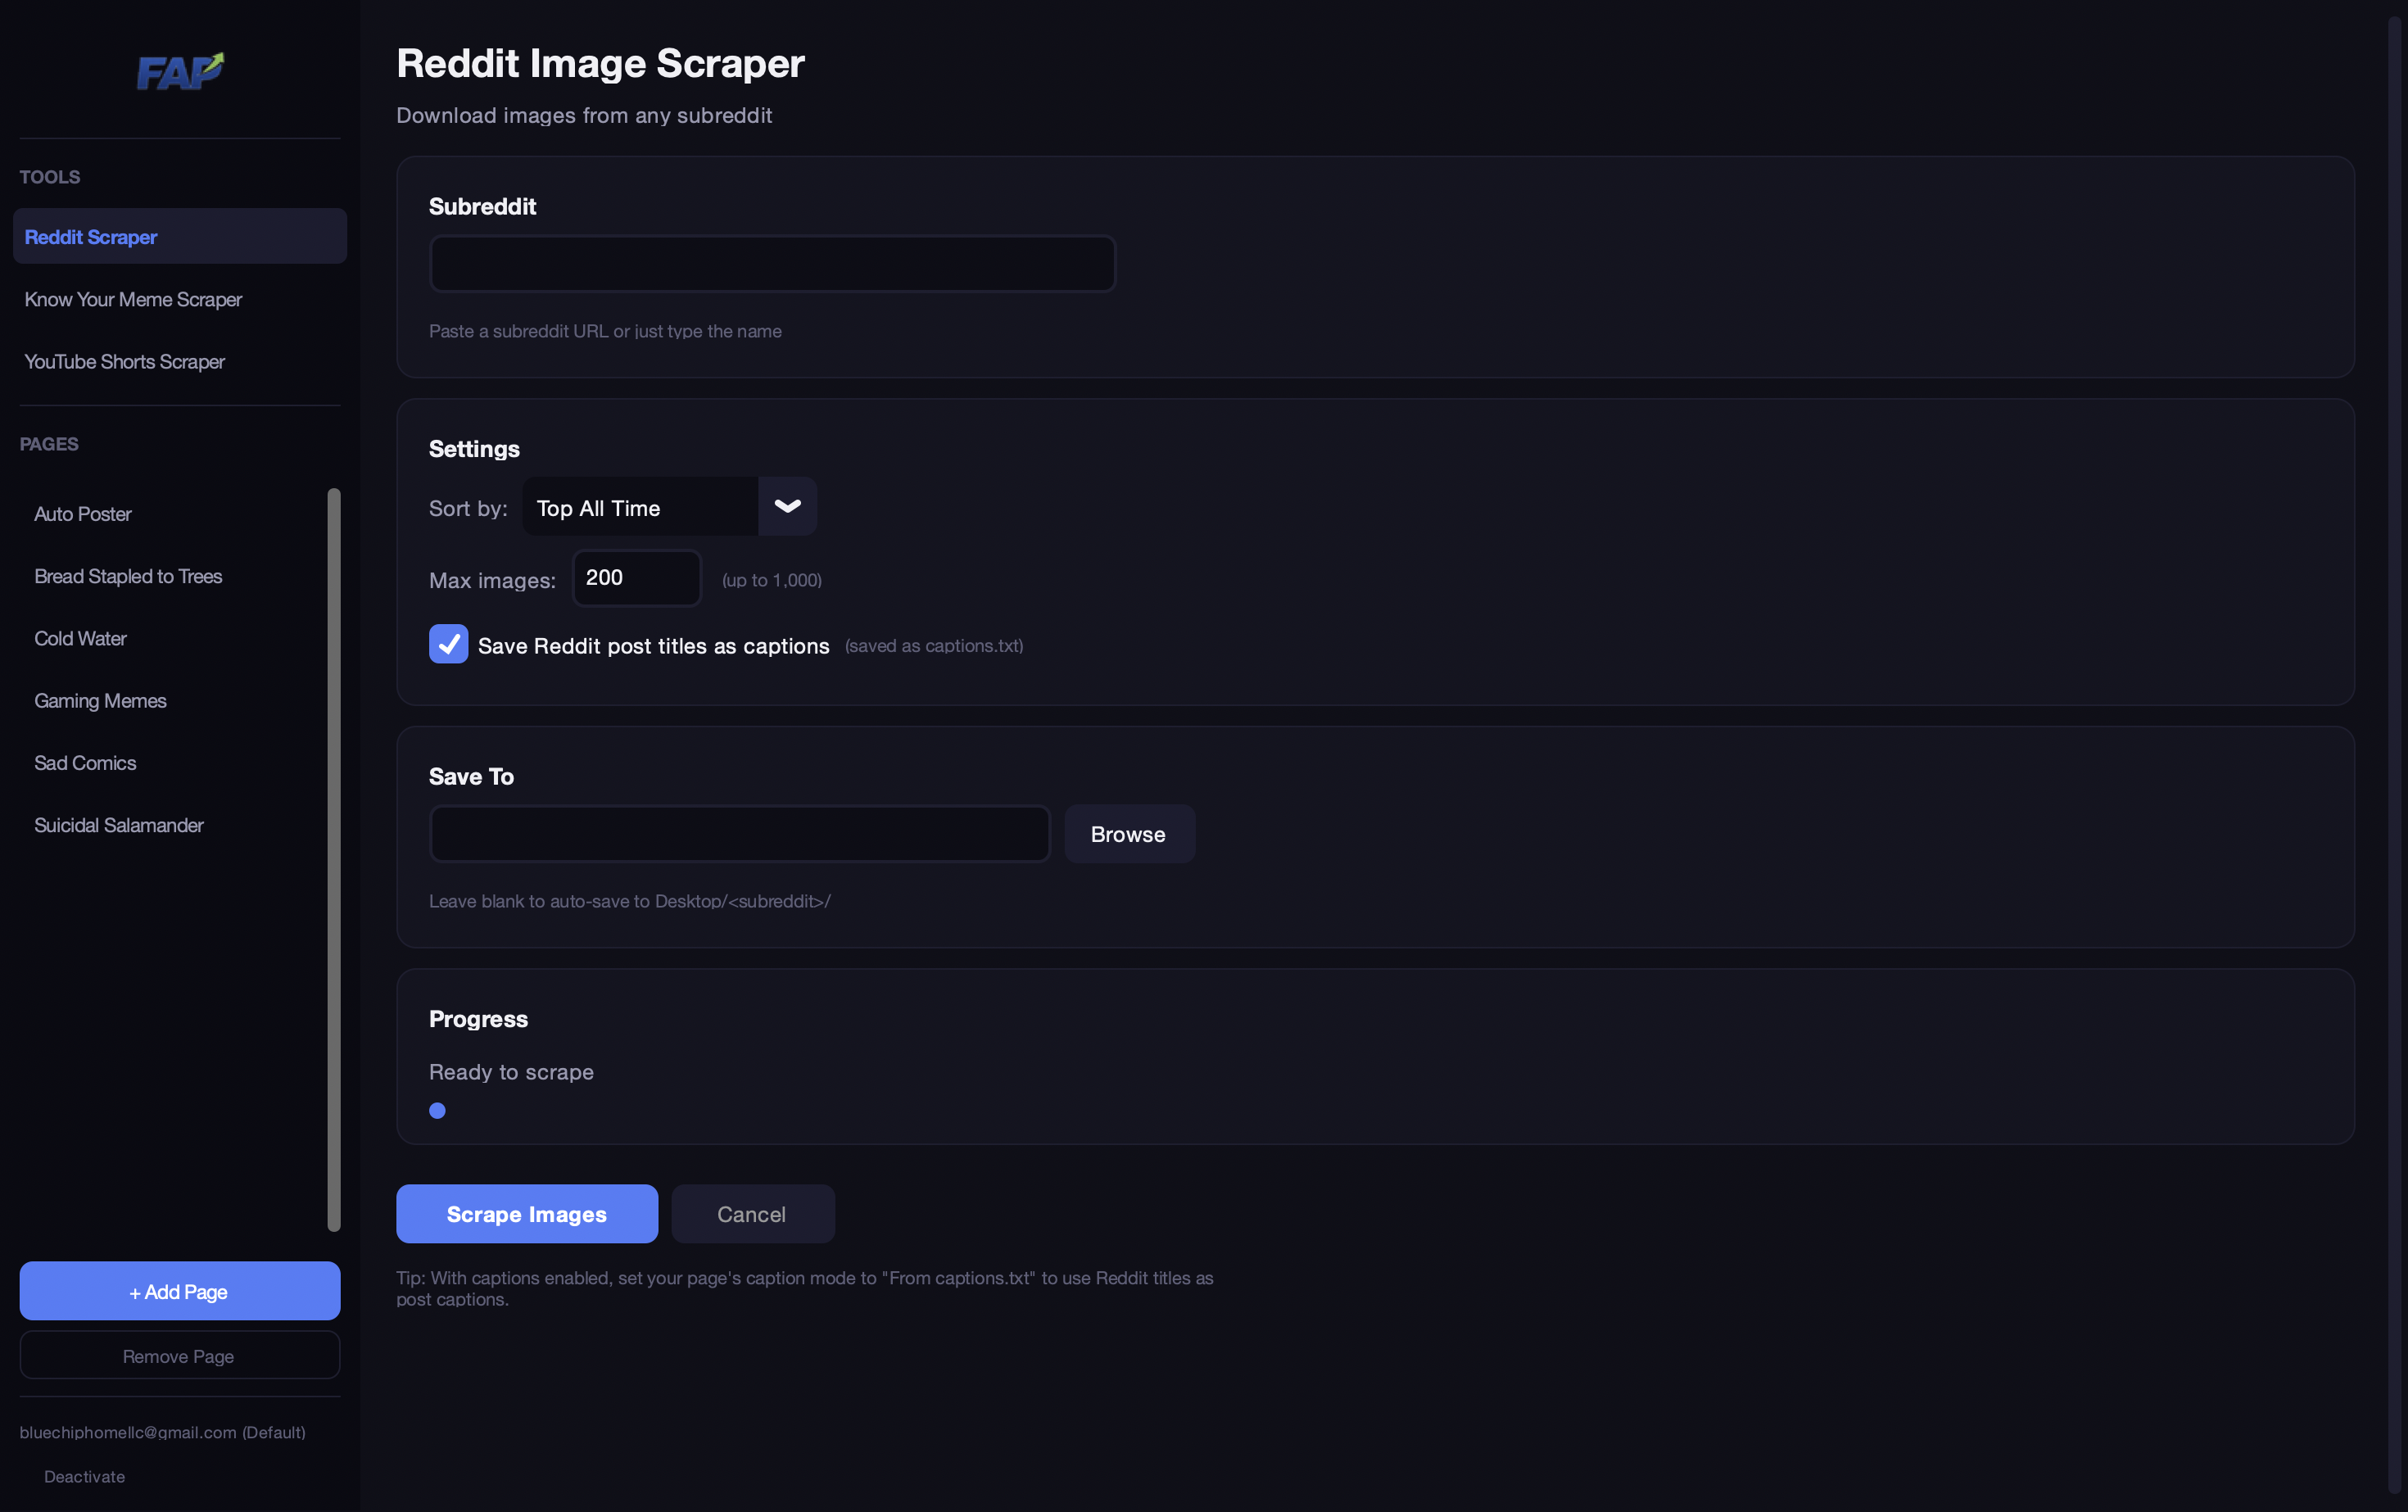Click Deactivate at the bottom left
The height and width of the screenshot is (1512, 2408).
click(x=84, y=1476)
